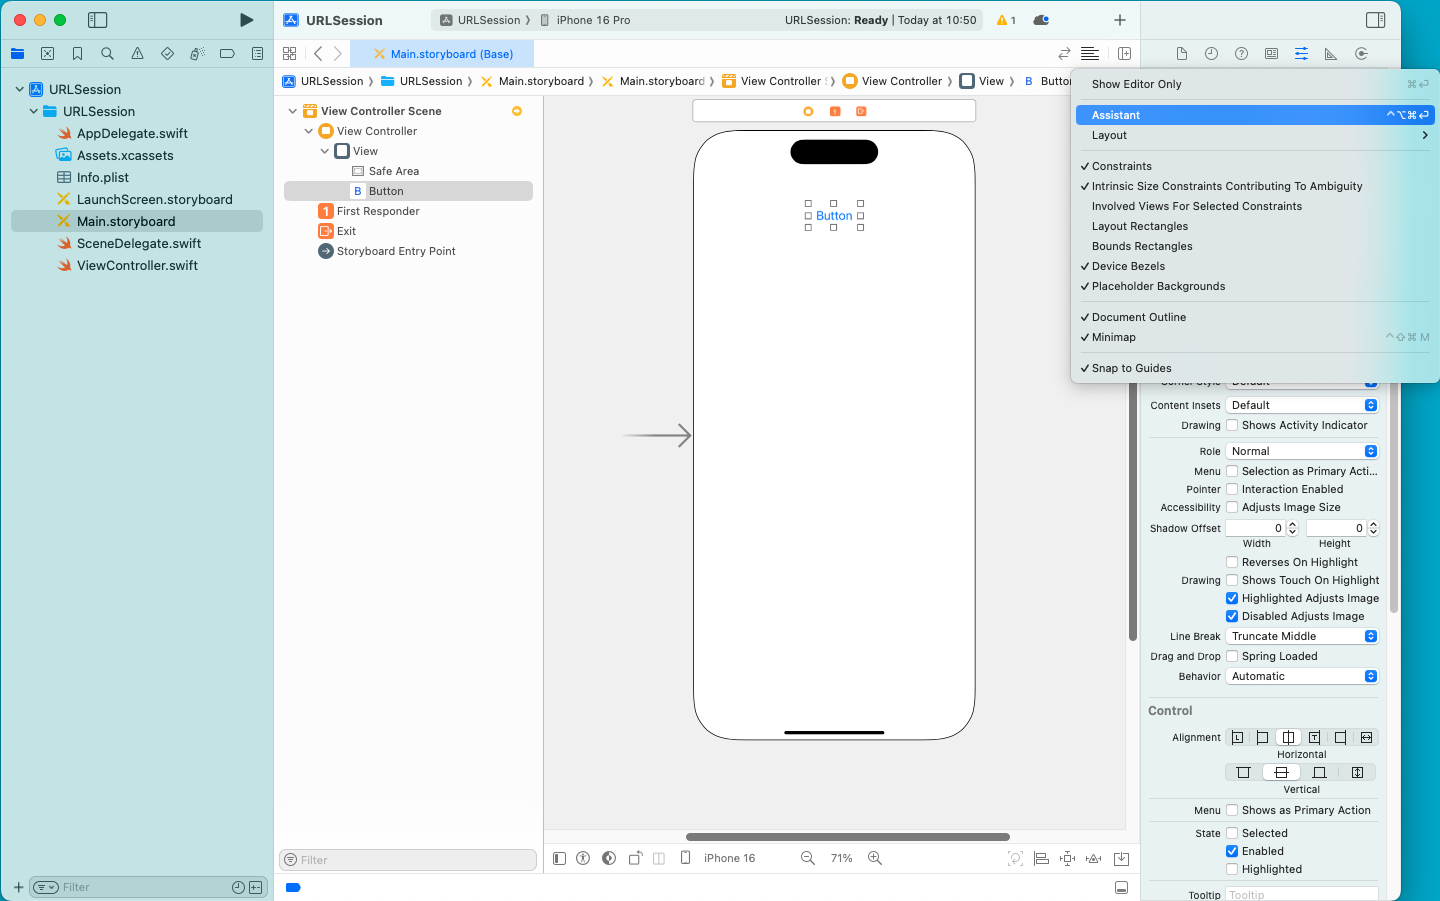
Task: Toggle the document outline icon in canvas bar
Action: [x=559, y=858]
